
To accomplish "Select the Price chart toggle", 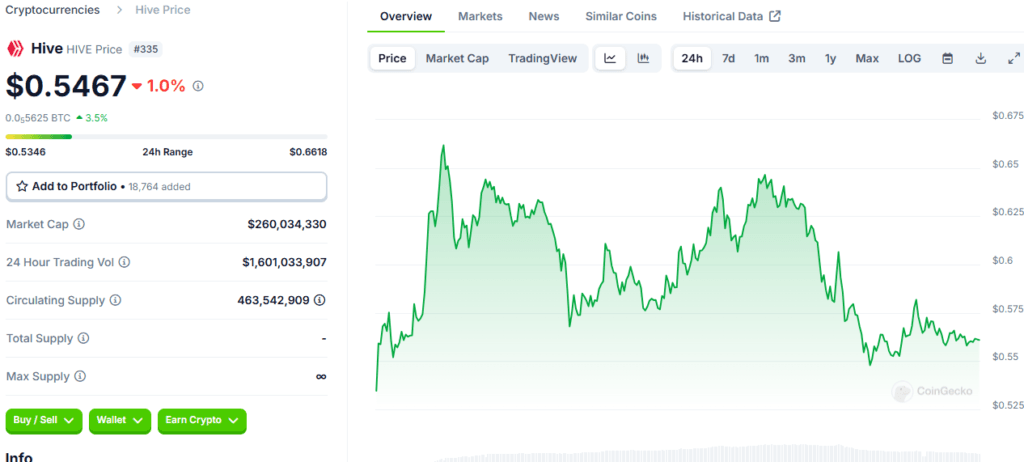I will (x=392, y=58).
